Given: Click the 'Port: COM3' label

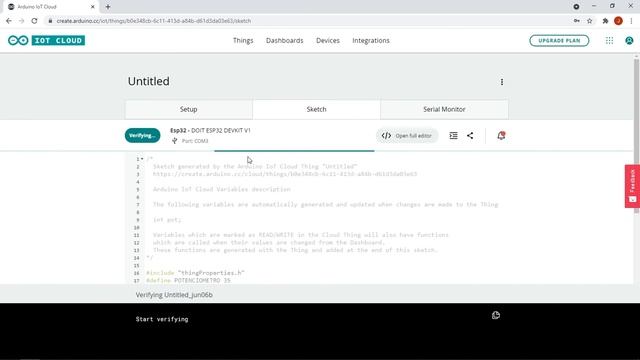Looking at the screenshot, I should [195, 141].
